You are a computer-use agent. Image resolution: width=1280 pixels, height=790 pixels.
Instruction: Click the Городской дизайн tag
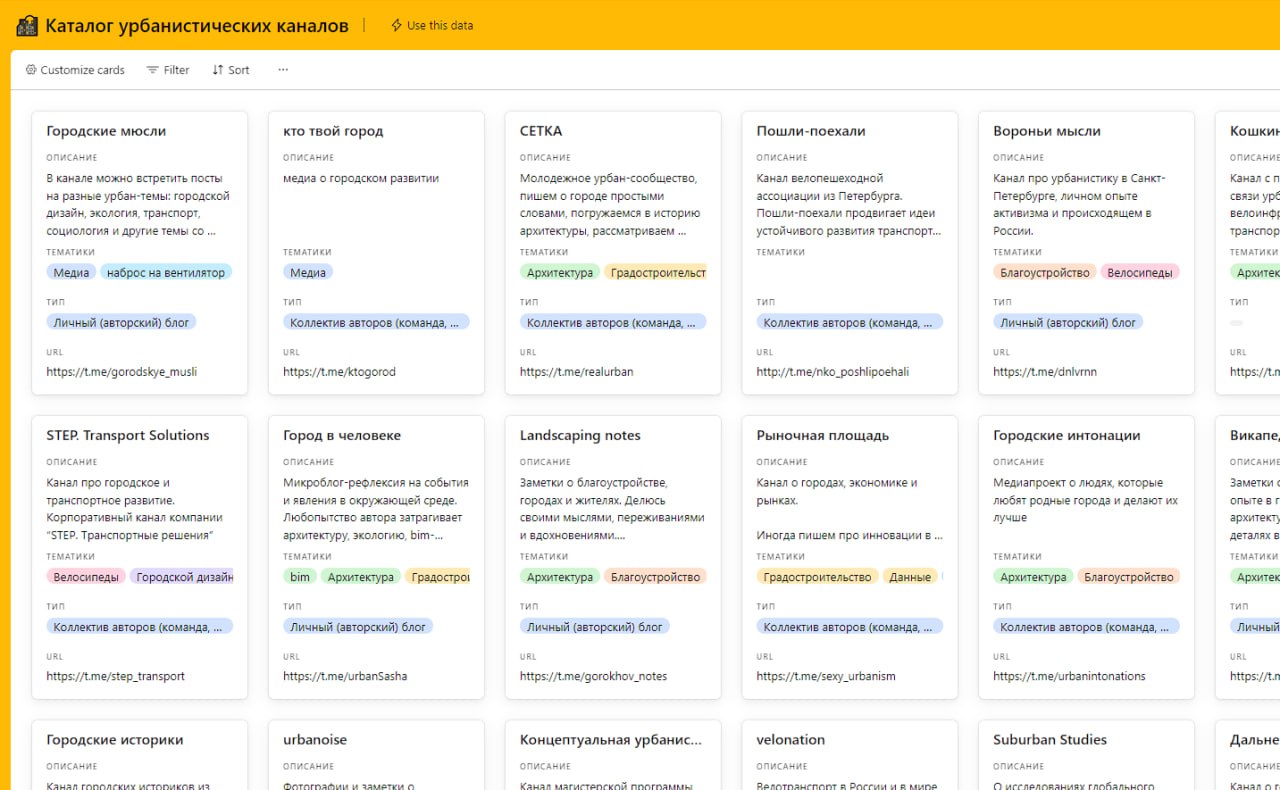pyautogui.click(x=182, y=577)
